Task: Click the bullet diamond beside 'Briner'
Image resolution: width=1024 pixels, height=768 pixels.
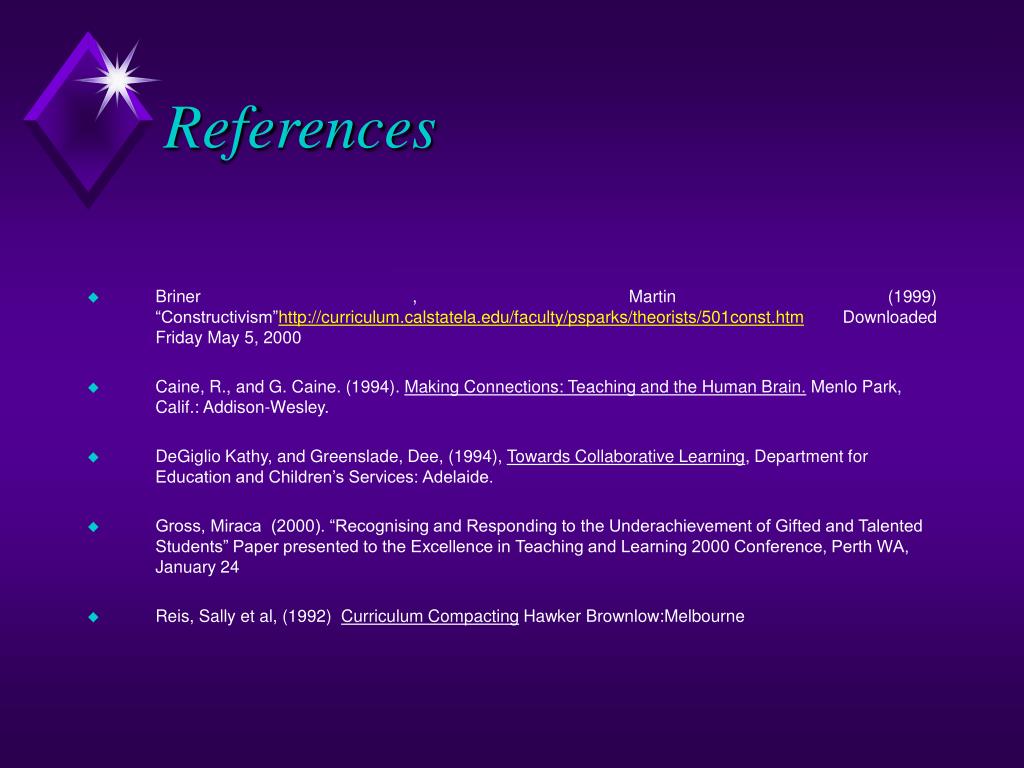Action: [x=93, y=298]
